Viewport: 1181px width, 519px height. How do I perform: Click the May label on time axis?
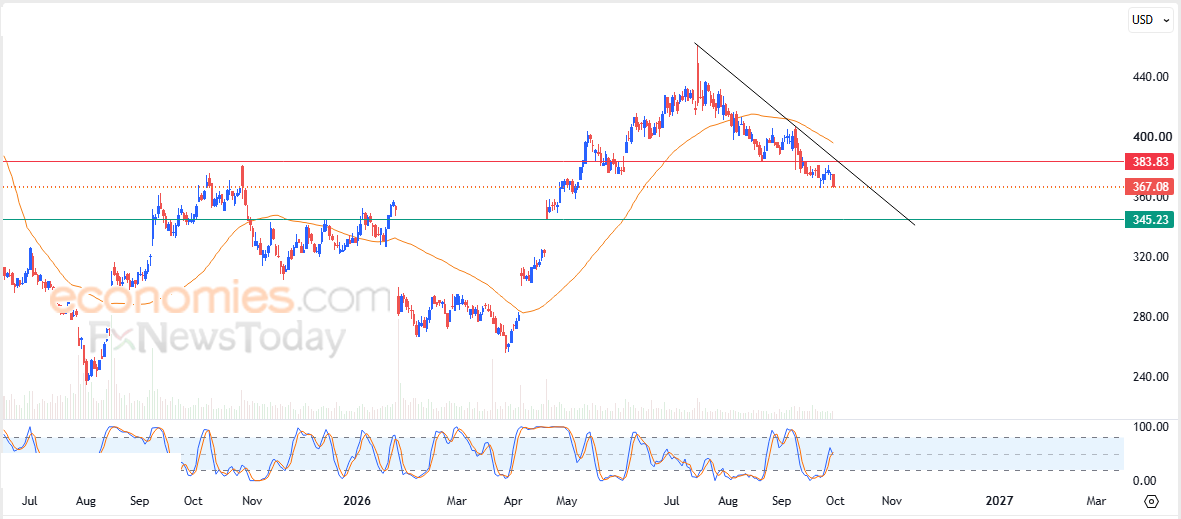[x=566, y=501]
